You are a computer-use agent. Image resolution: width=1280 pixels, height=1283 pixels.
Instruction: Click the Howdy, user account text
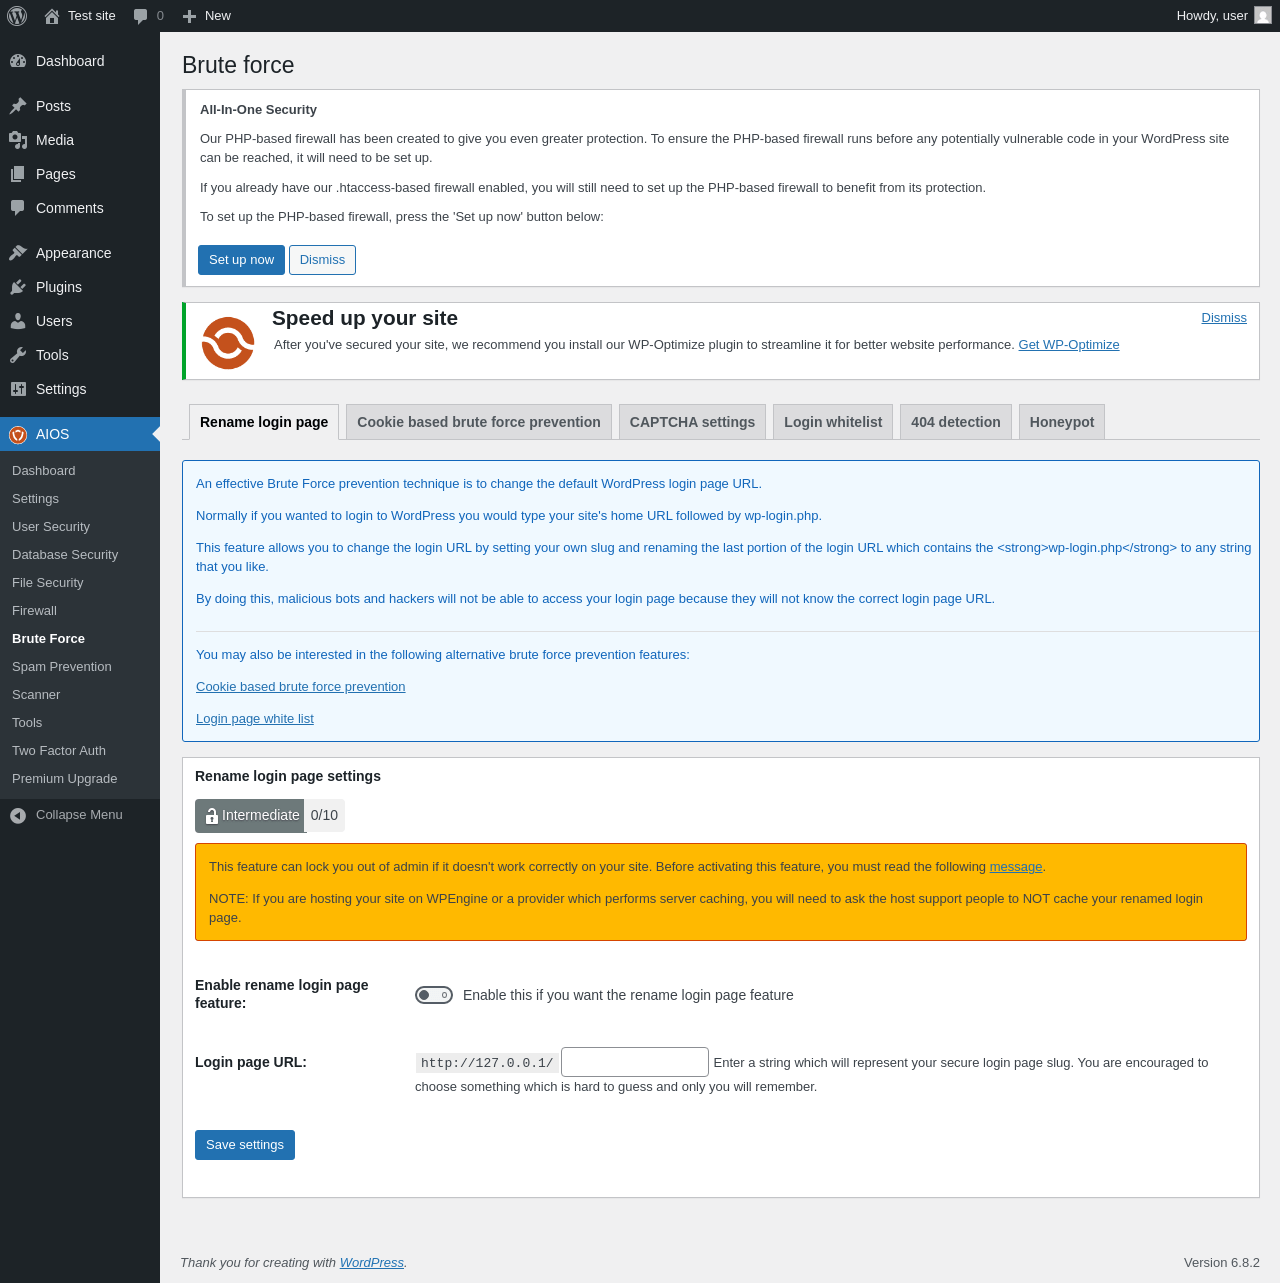tap(1212, 16)
